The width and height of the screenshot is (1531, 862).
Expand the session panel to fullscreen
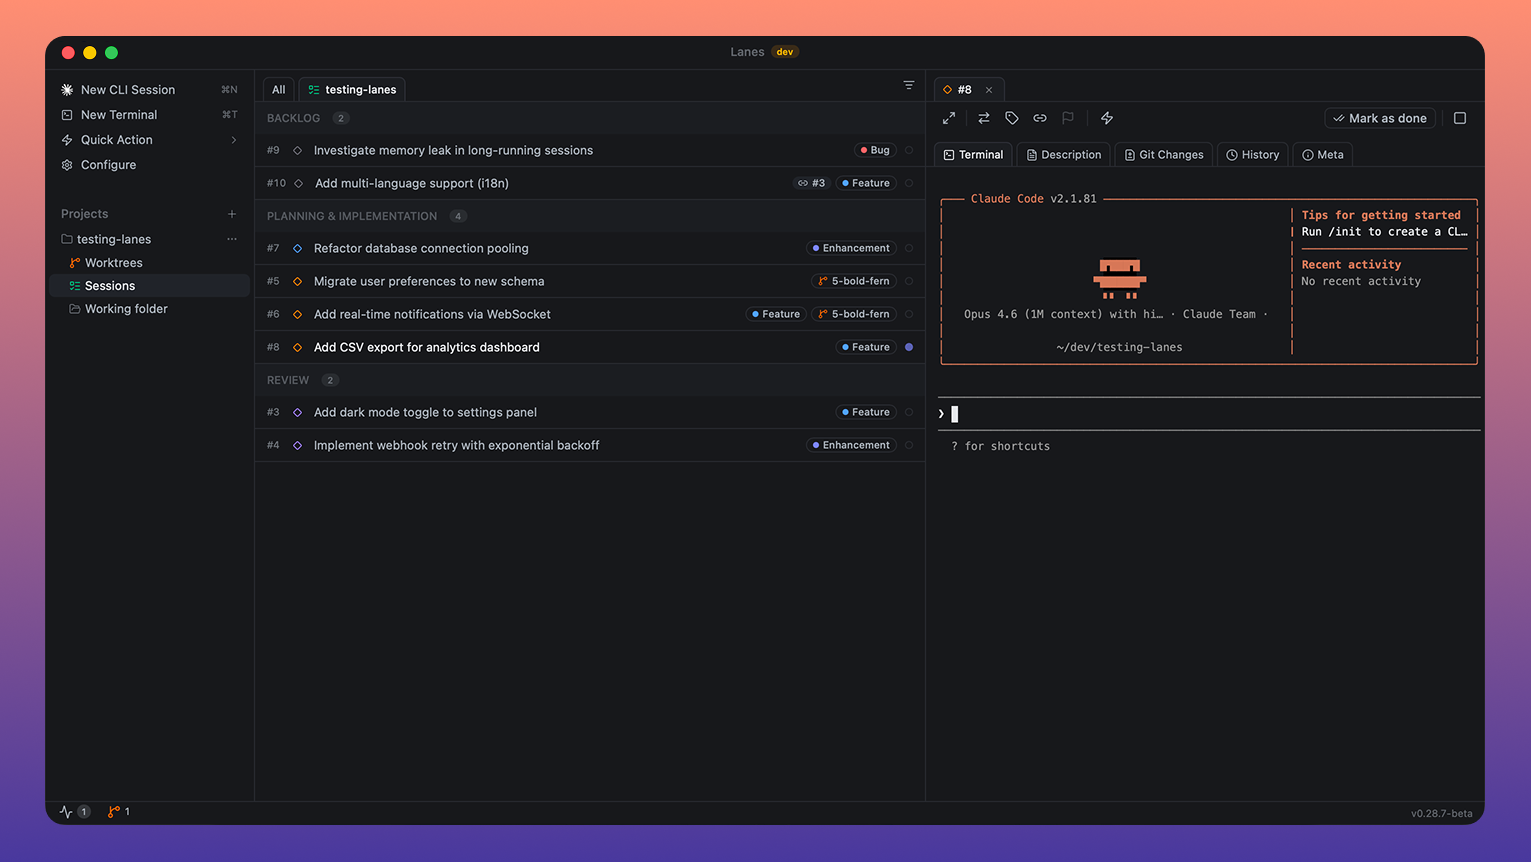point(949,118)
